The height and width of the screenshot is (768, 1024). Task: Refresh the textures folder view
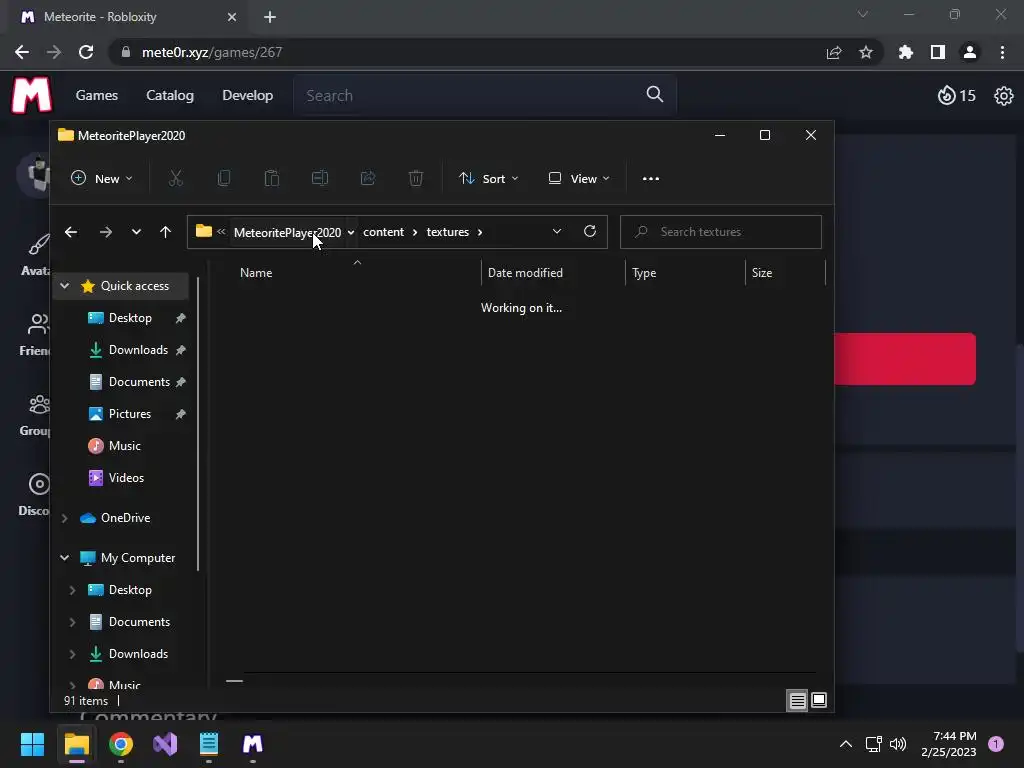(590, 231)
